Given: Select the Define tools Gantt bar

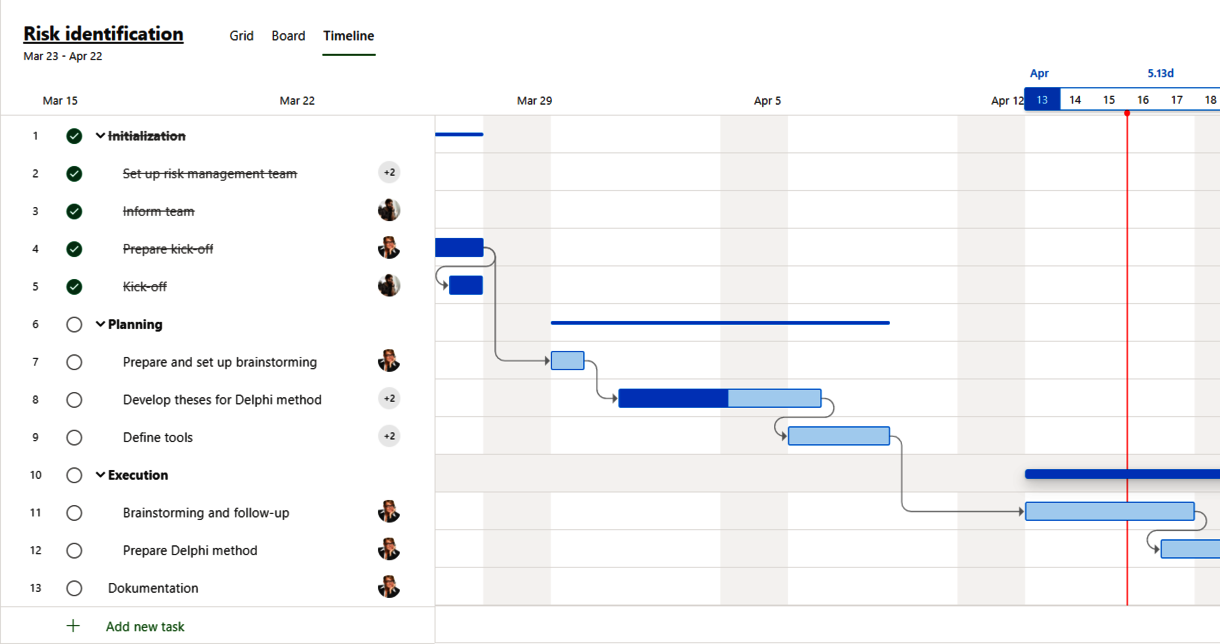Looking at the screenshot, I should 839,436.
